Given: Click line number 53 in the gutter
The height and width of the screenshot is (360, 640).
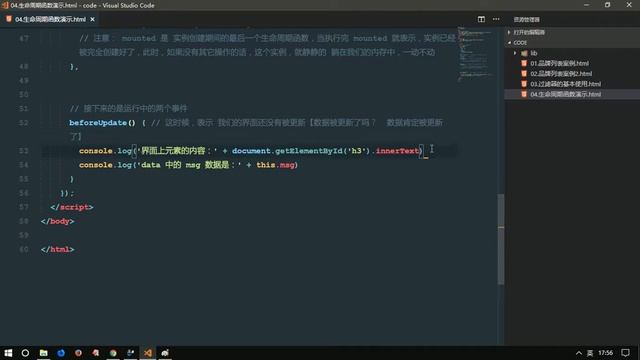Looking at the screenshot, I should (x=24, y=151).
